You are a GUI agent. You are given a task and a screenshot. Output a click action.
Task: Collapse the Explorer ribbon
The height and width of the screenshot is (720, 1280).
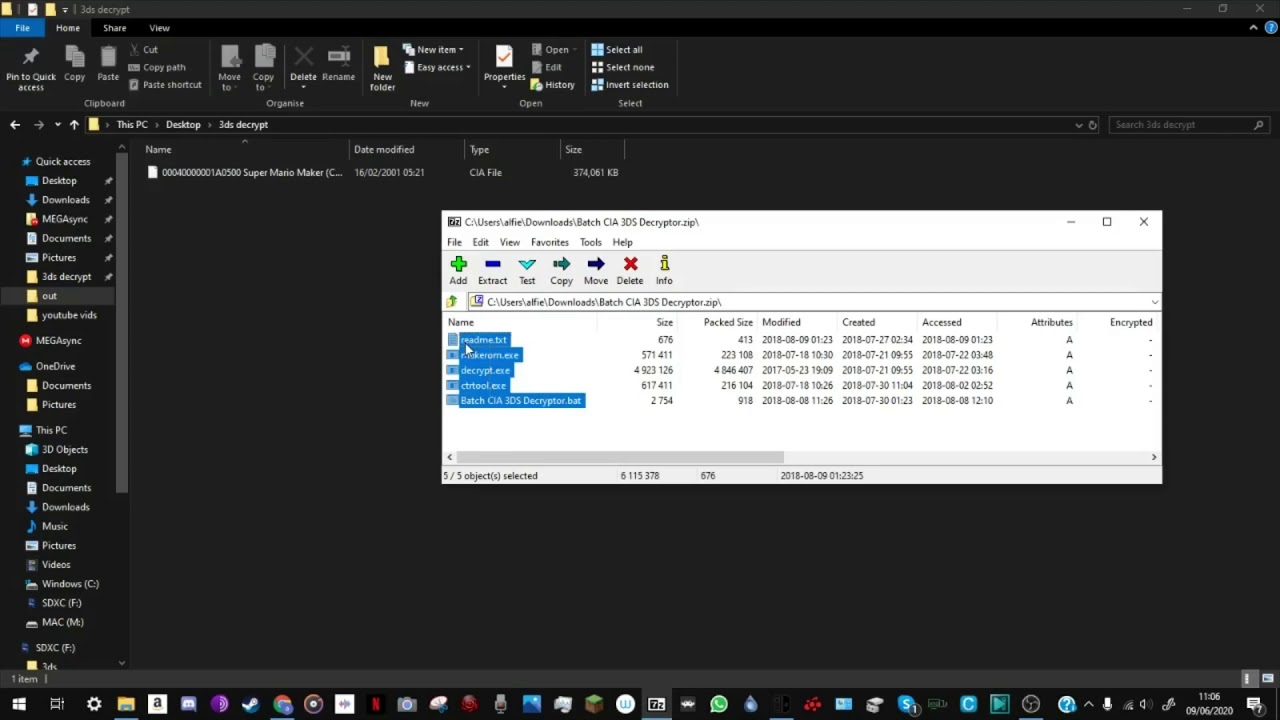pyautogui.click(x=1254, y=28)
